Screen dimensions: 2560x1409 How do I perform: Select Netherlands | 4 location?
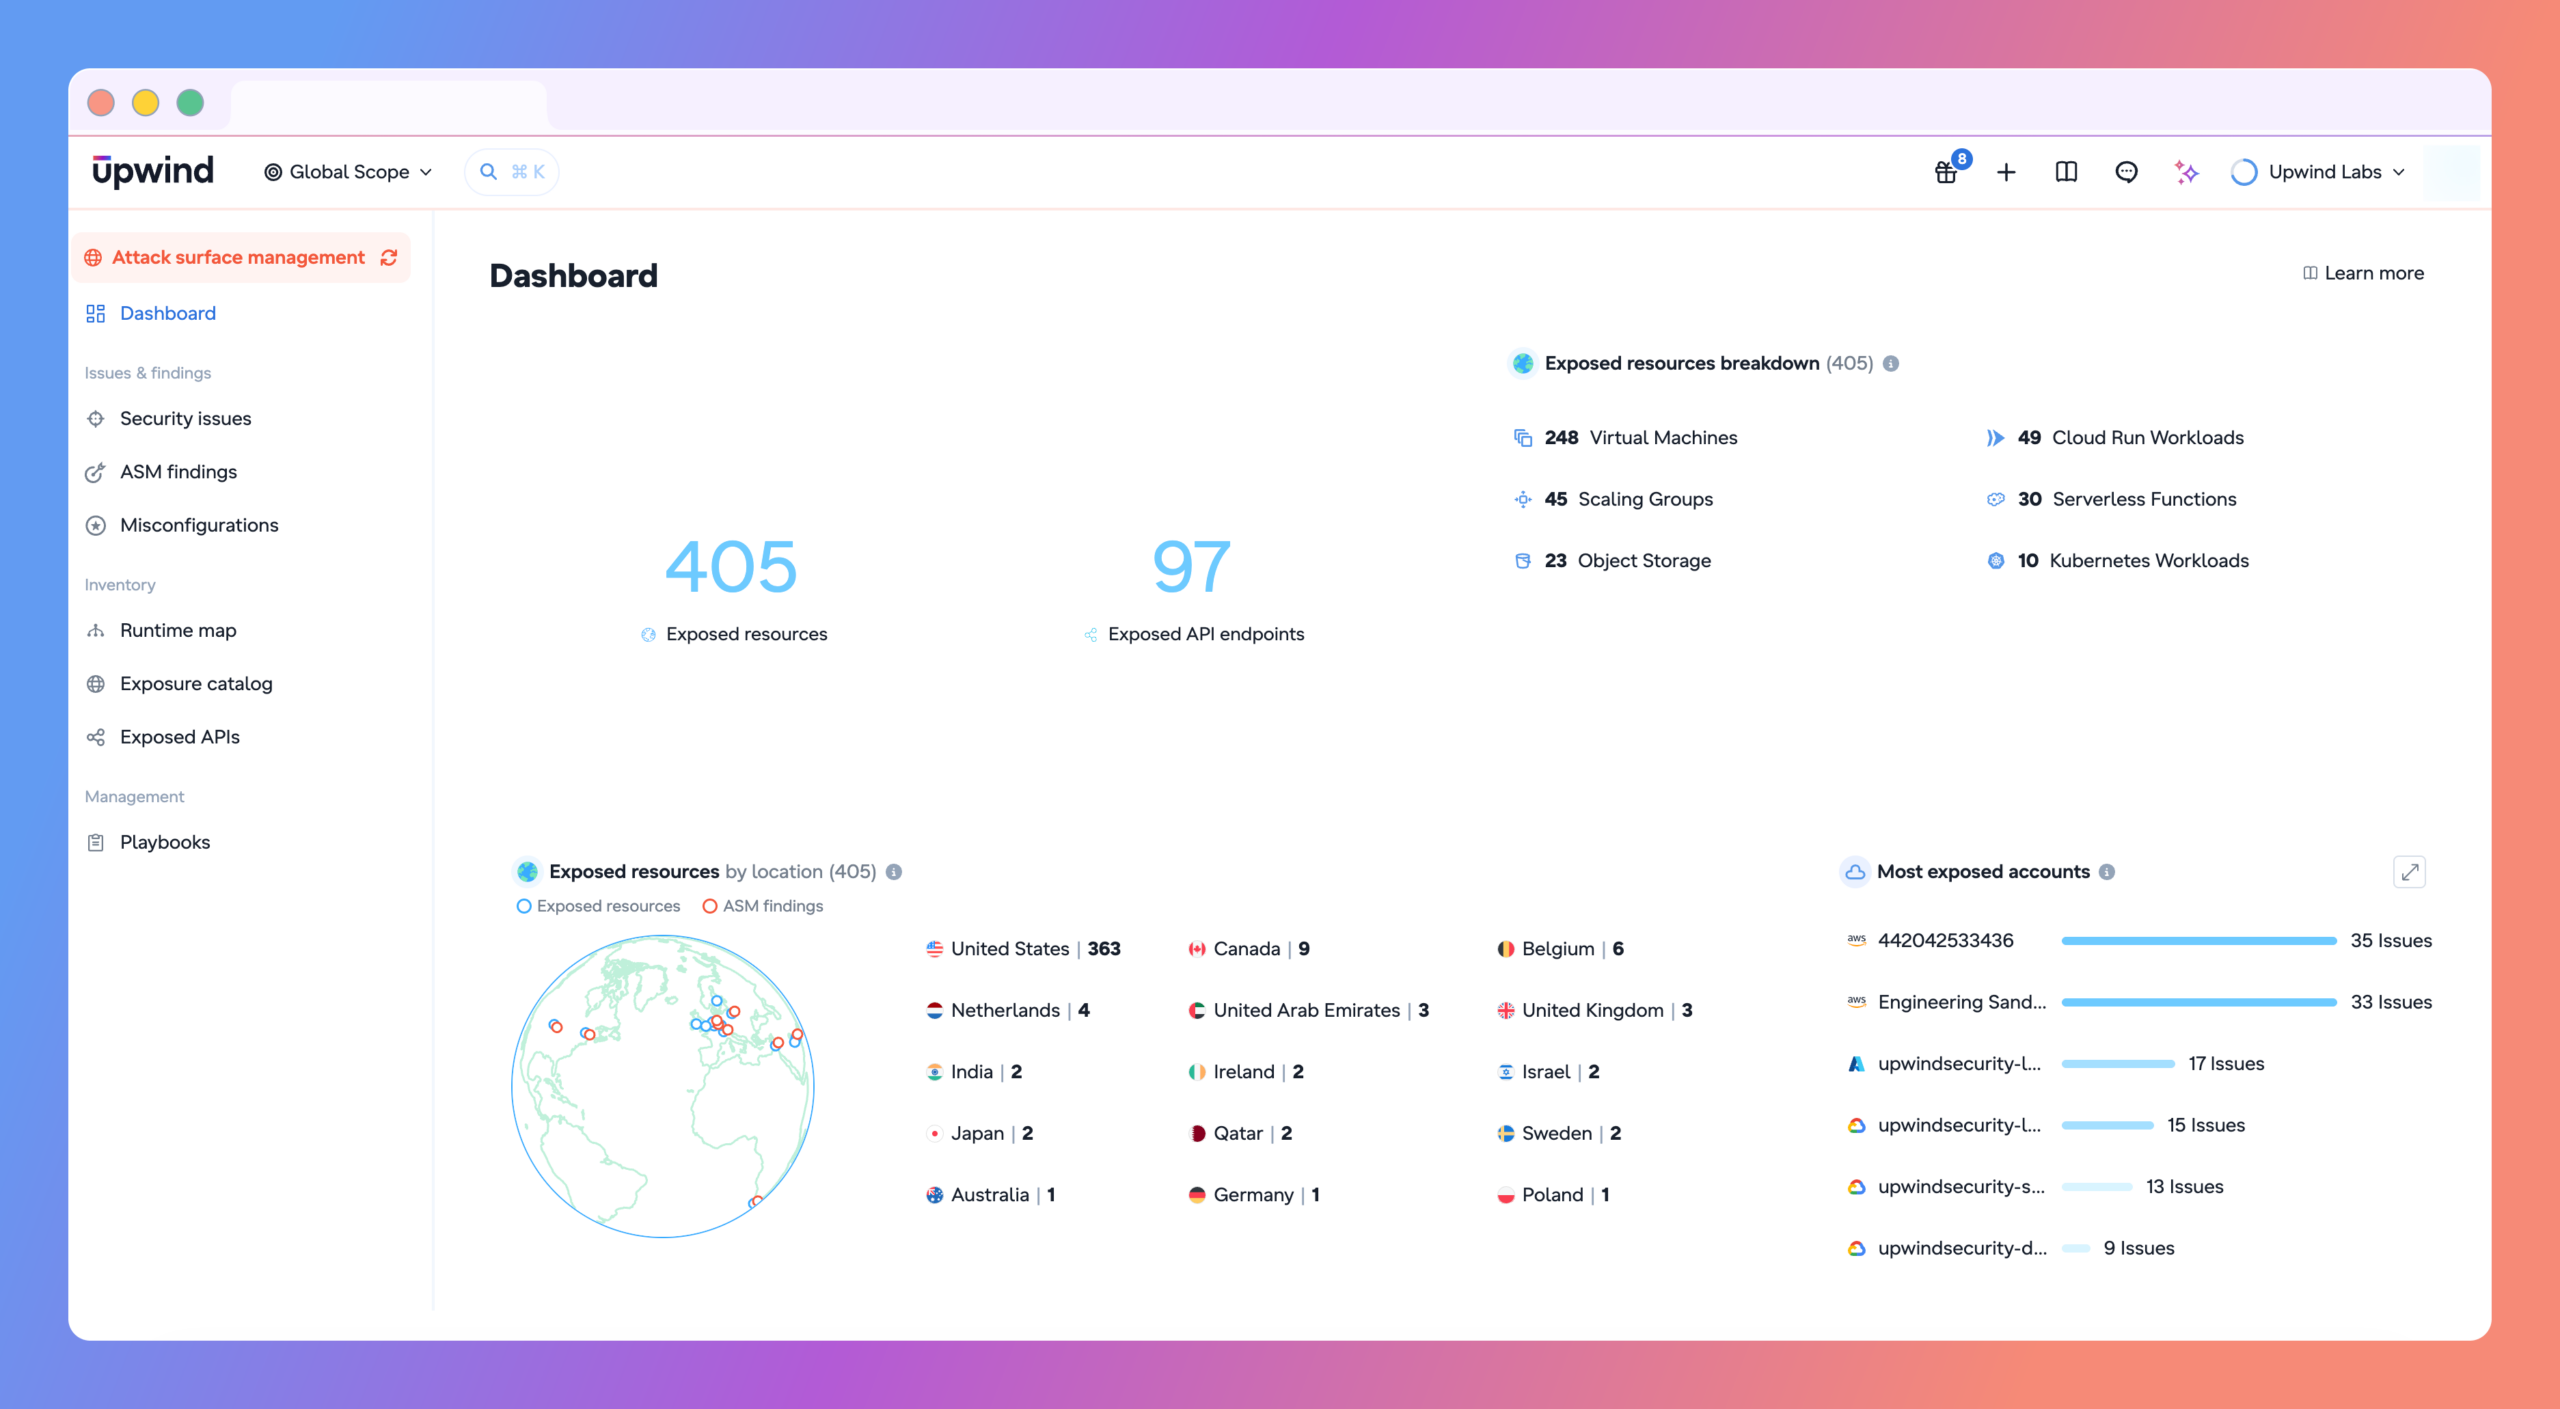coord(1008,1011)
